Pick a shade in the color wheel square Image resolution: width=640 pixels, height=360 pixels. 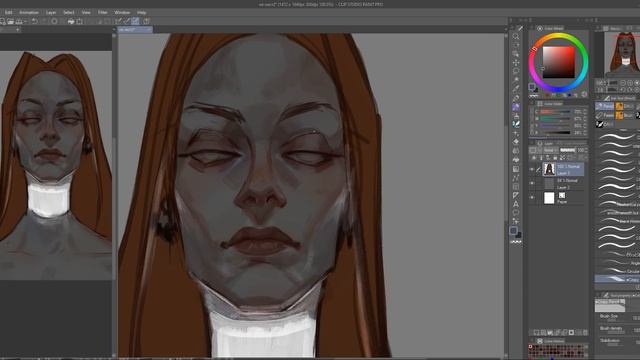(558, 62)
